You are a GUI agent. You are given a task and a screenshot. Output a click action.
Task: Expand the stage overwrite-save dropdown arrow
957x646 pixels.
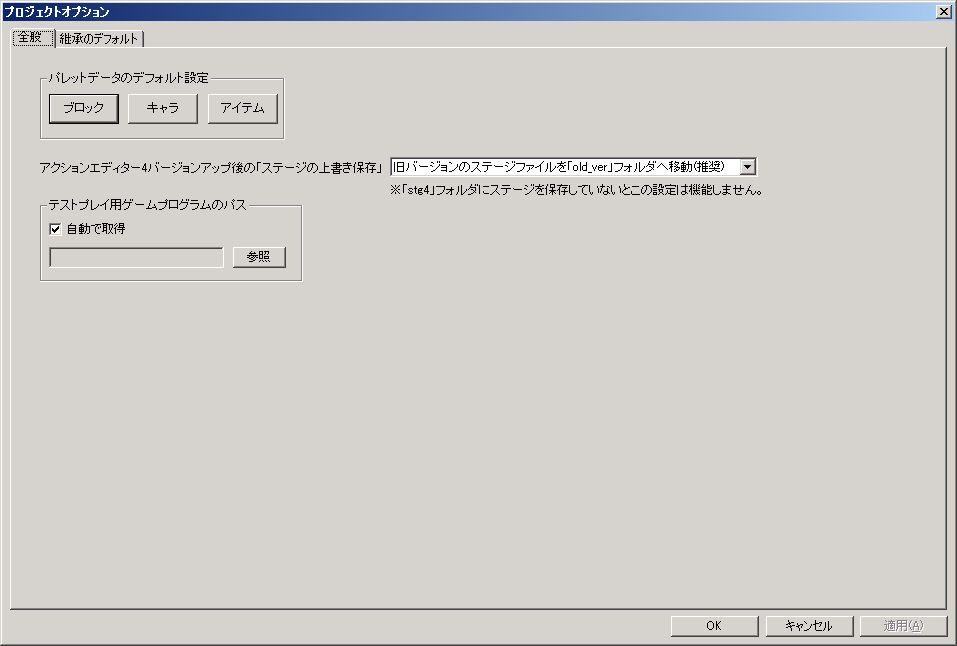coord(747,167)
